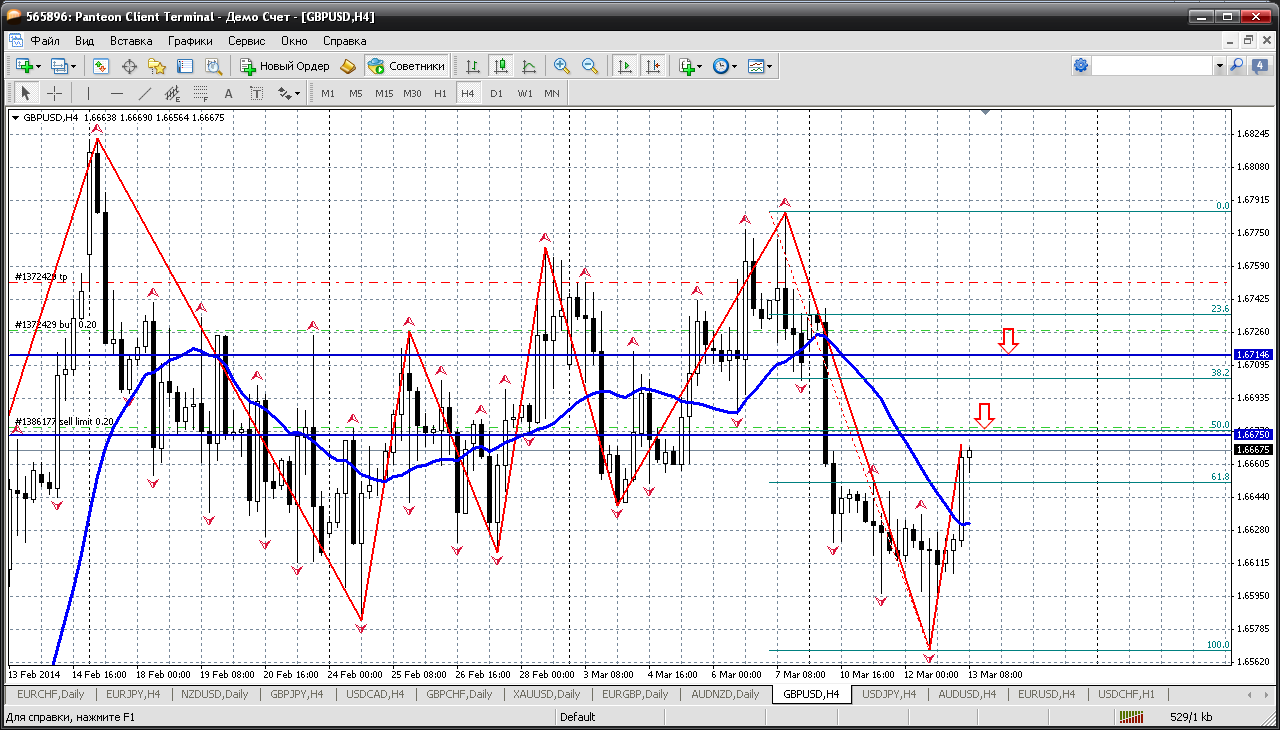Select the trendline drawing tool
Image resolution: width=1280 pixels, height=730 pixels.
144,93
